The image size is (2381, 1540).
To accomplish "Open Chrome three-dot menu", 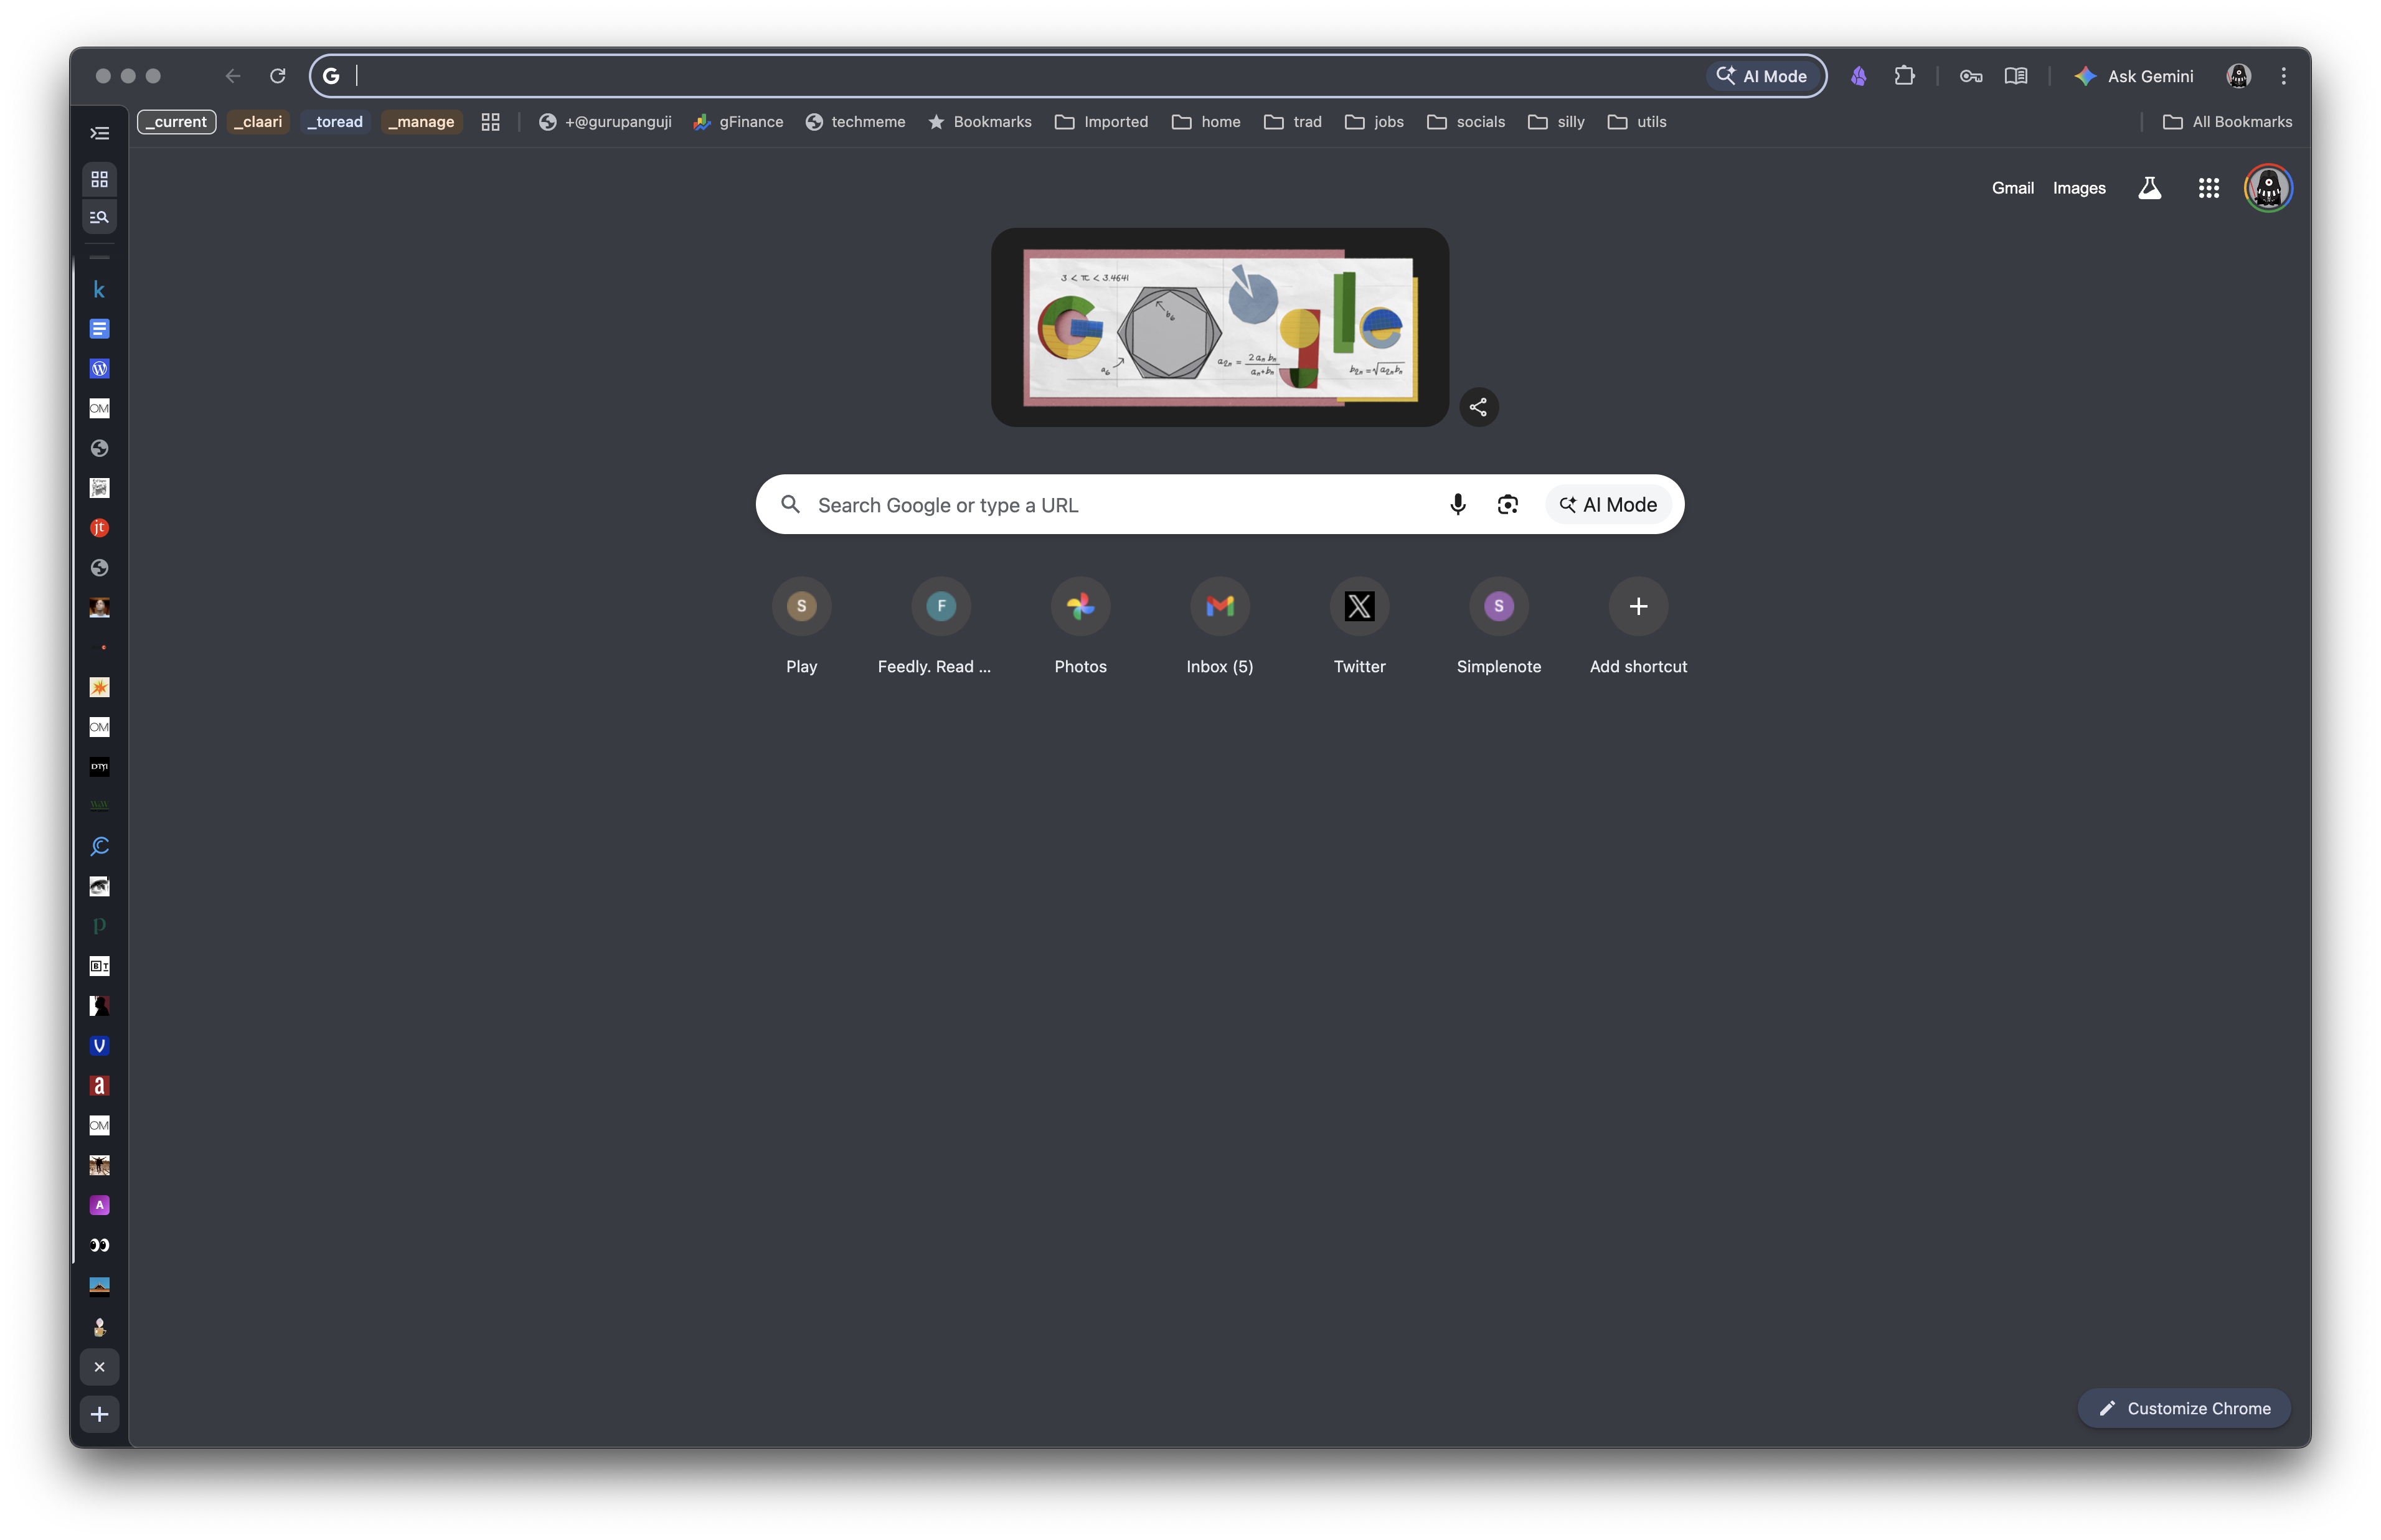I will [2283, 76].
